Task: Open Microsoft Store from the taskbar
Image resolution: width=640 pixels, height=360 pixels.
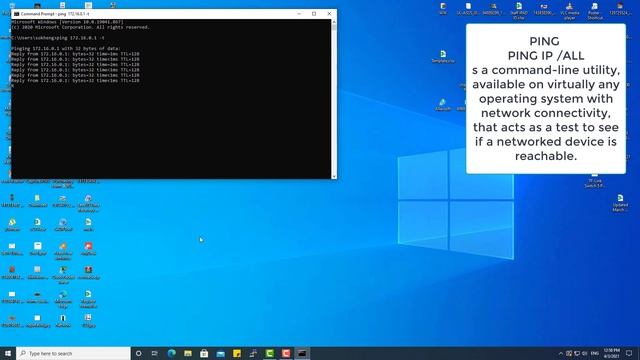Action: 204,353
